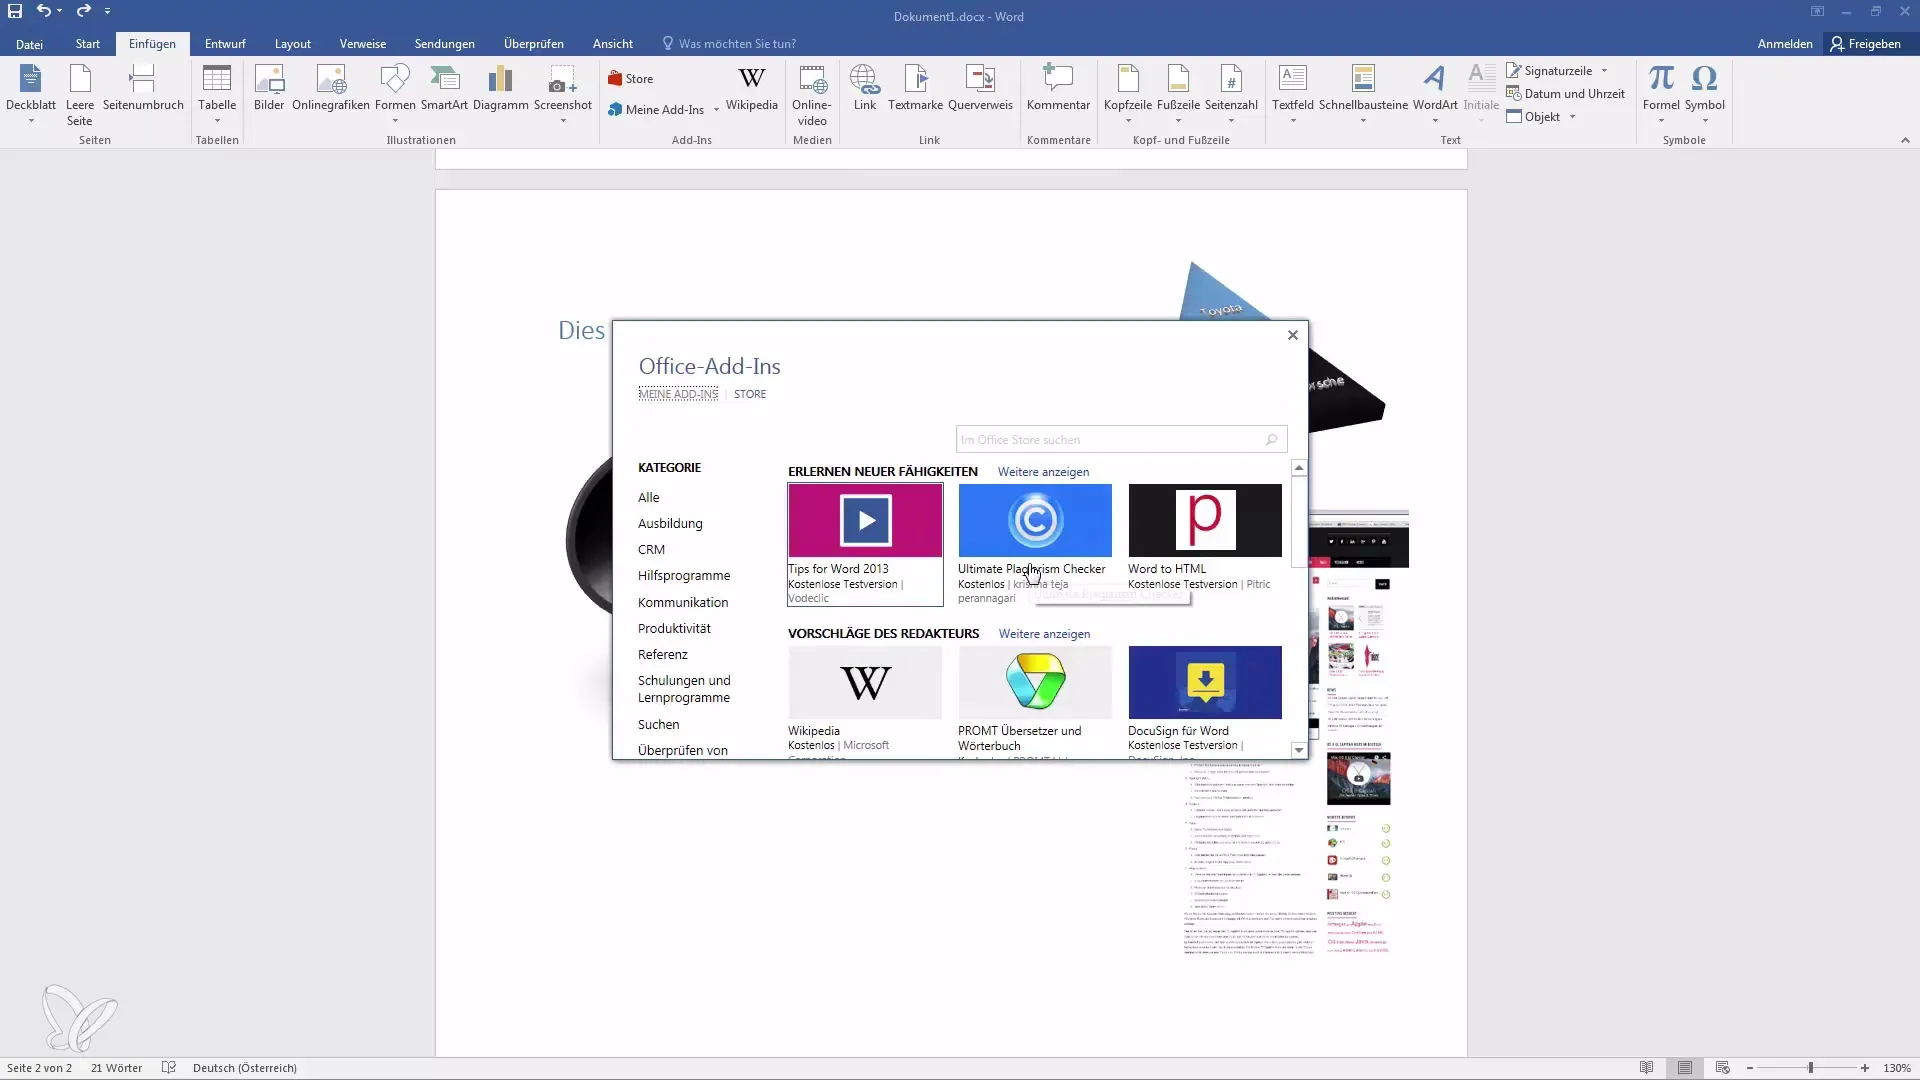Open Word to HTML add-in tile
The width and height of the screenshot is (1920, 1080).
point(1205,538)
